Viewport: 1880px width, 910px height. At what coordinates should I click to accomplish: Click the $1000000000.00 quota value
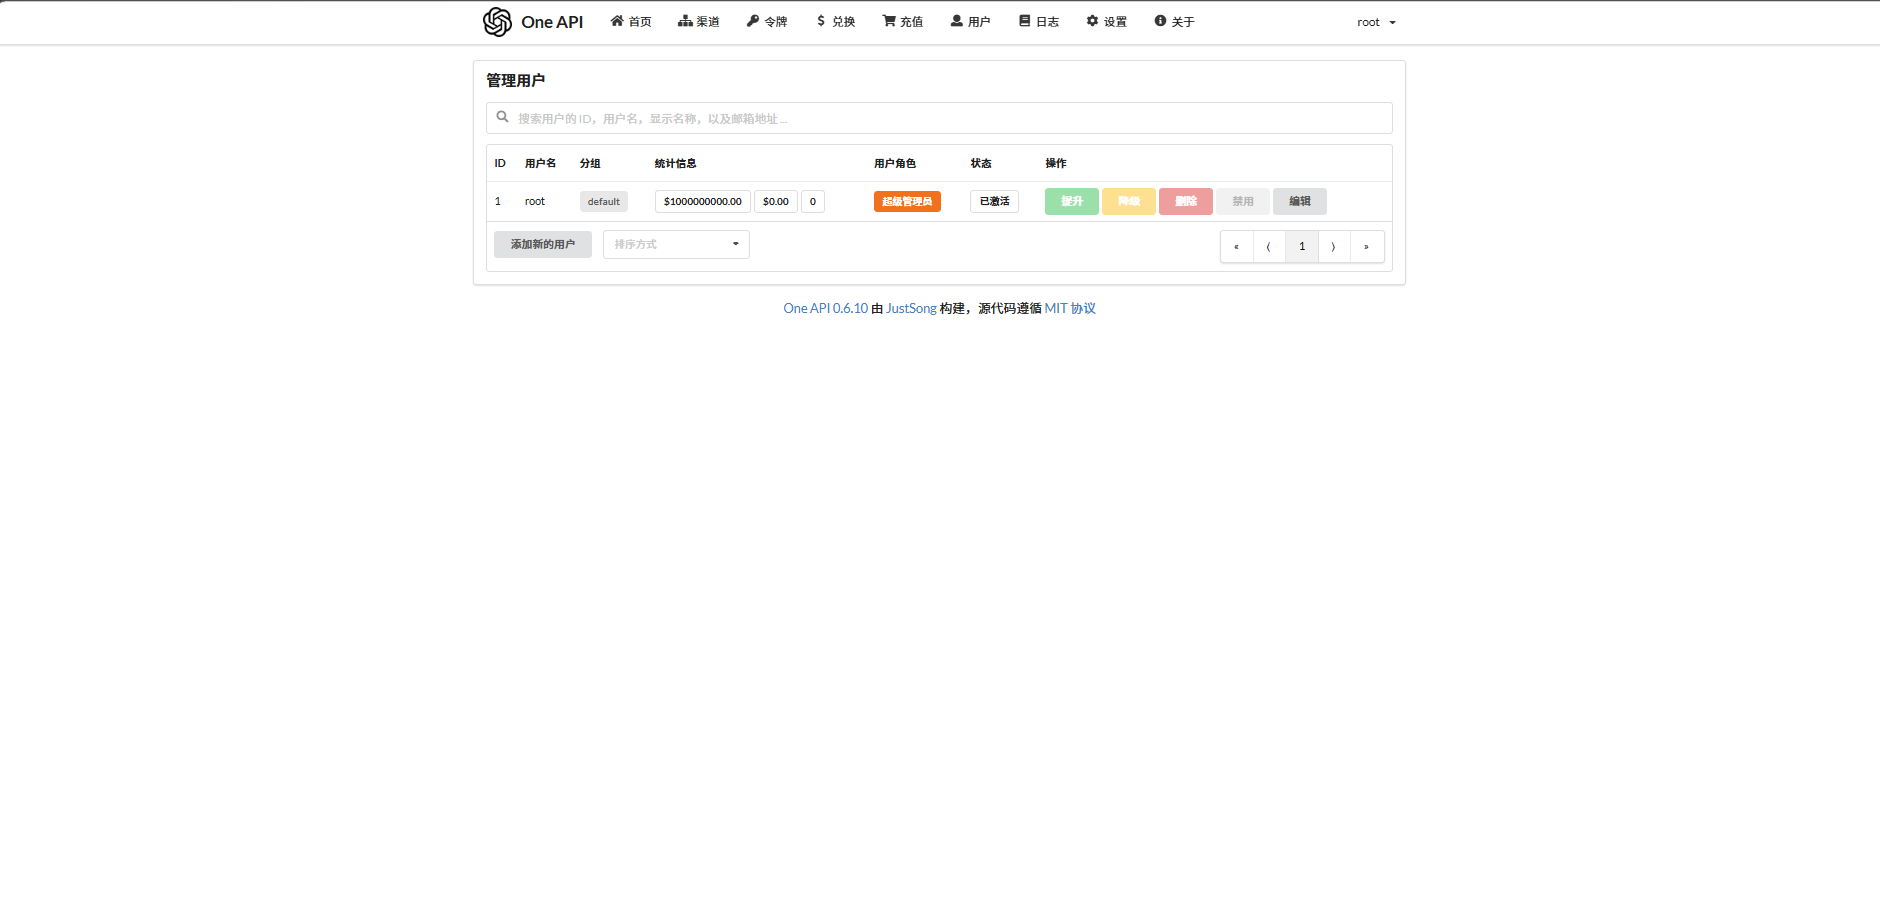pyautogui.click(x=703, y=202)
